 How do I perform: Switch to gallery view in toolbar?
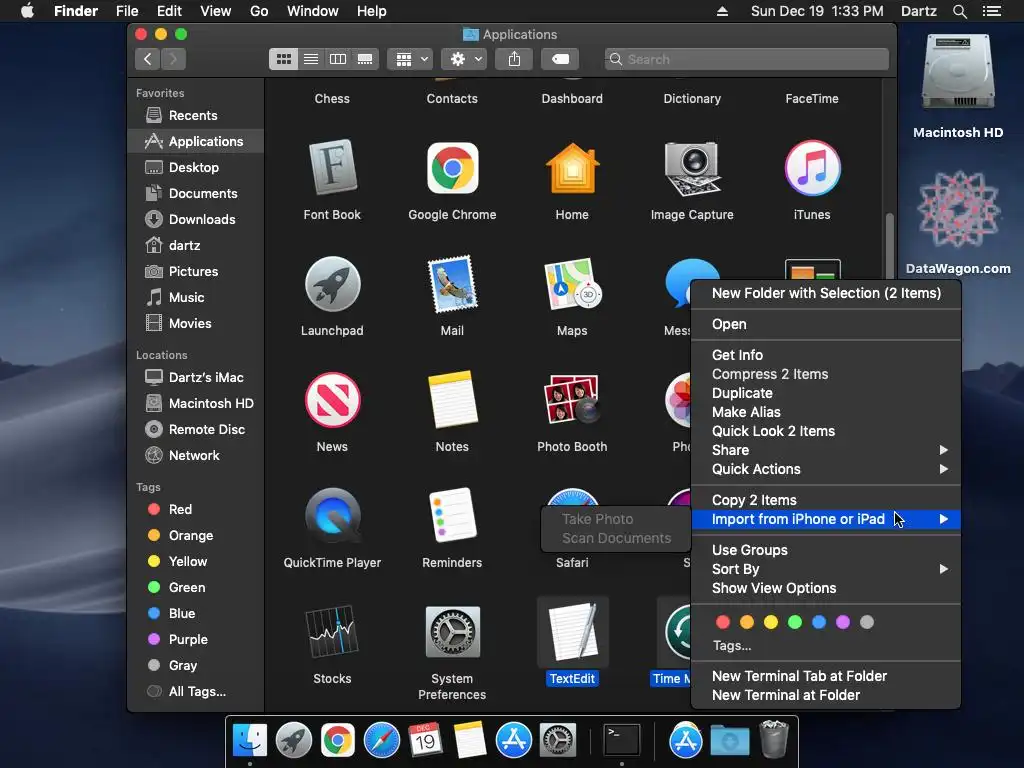point(365,59)
